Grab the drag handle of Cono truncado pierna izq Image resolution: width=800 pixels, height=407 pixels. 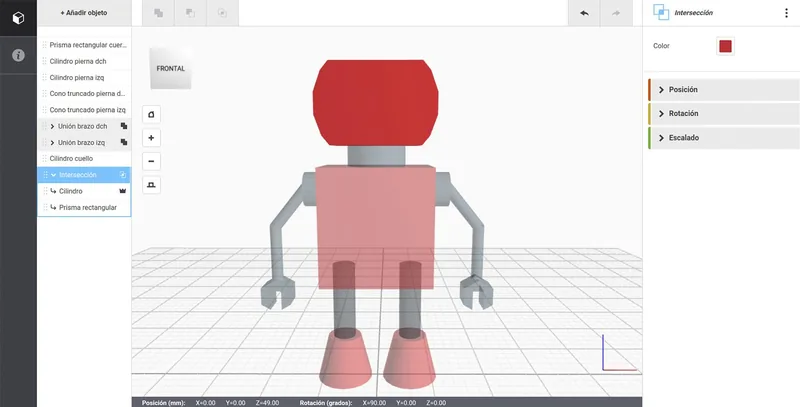[x=44, y=110]
